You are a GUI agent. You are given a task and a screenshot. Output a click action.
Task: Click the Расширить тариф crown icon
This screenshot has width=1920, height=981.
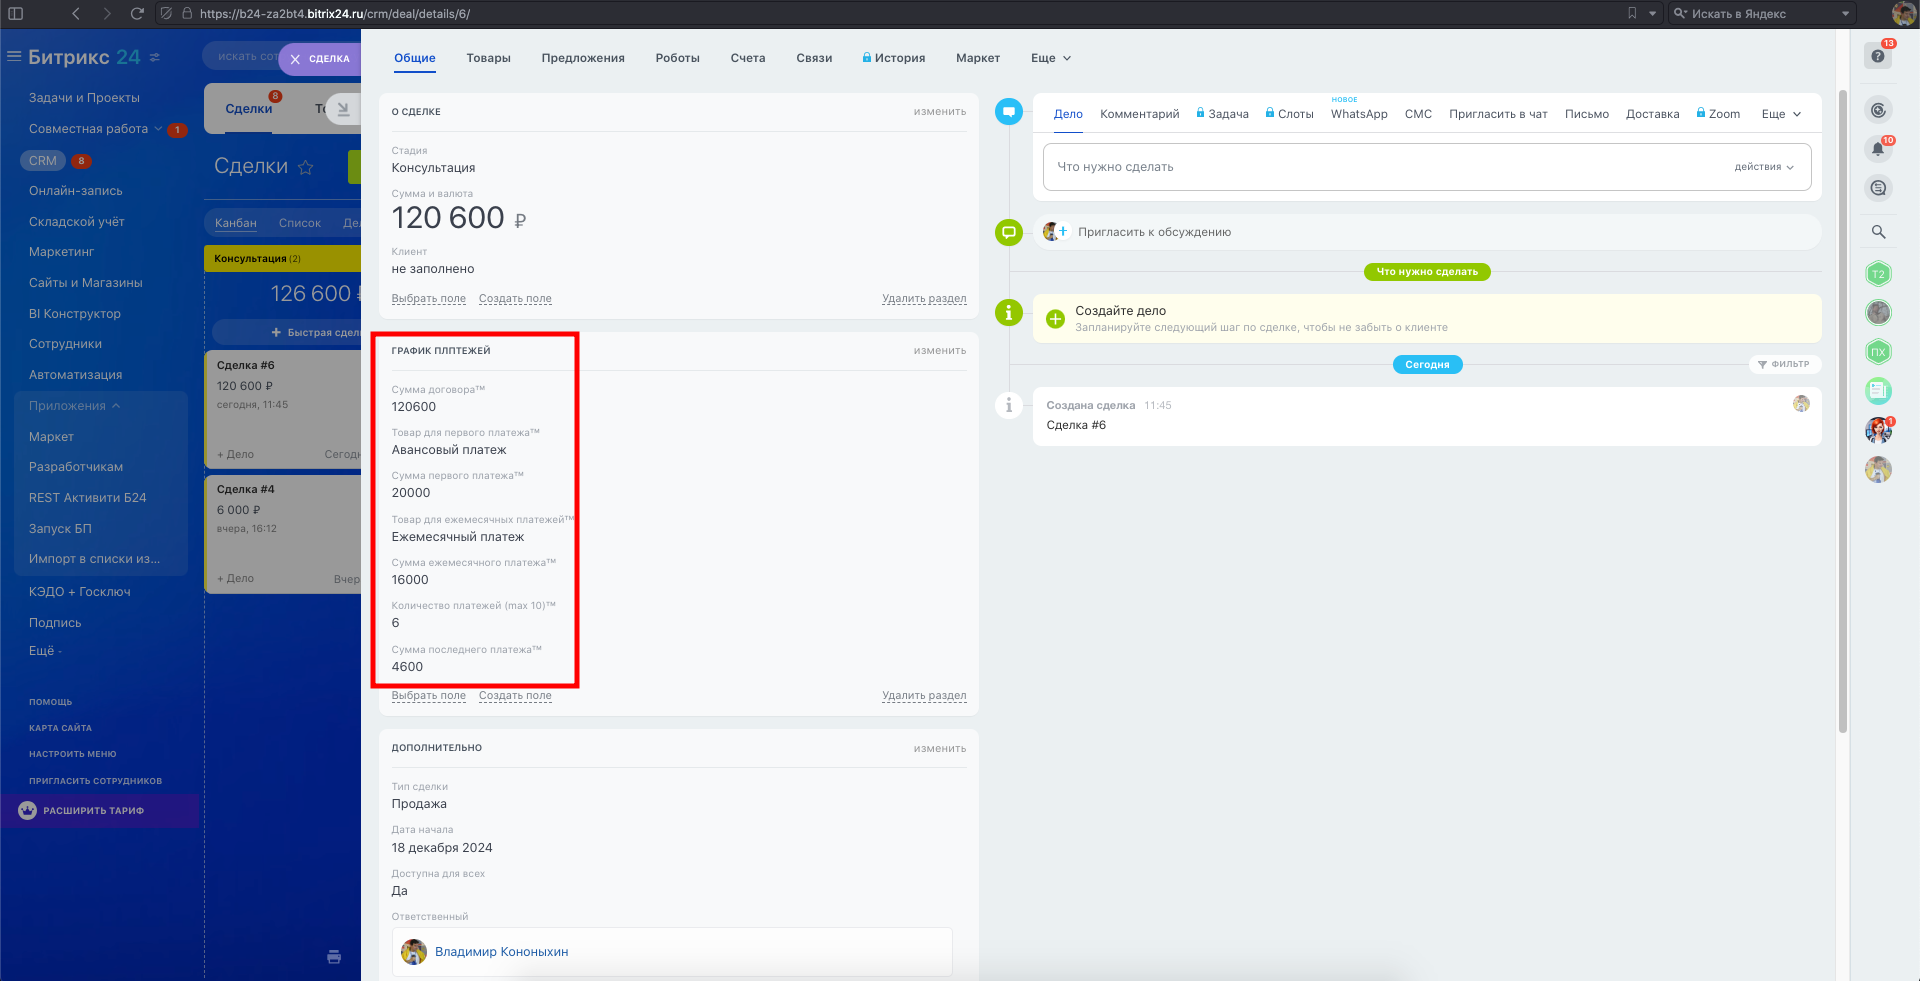pos(27,811)
